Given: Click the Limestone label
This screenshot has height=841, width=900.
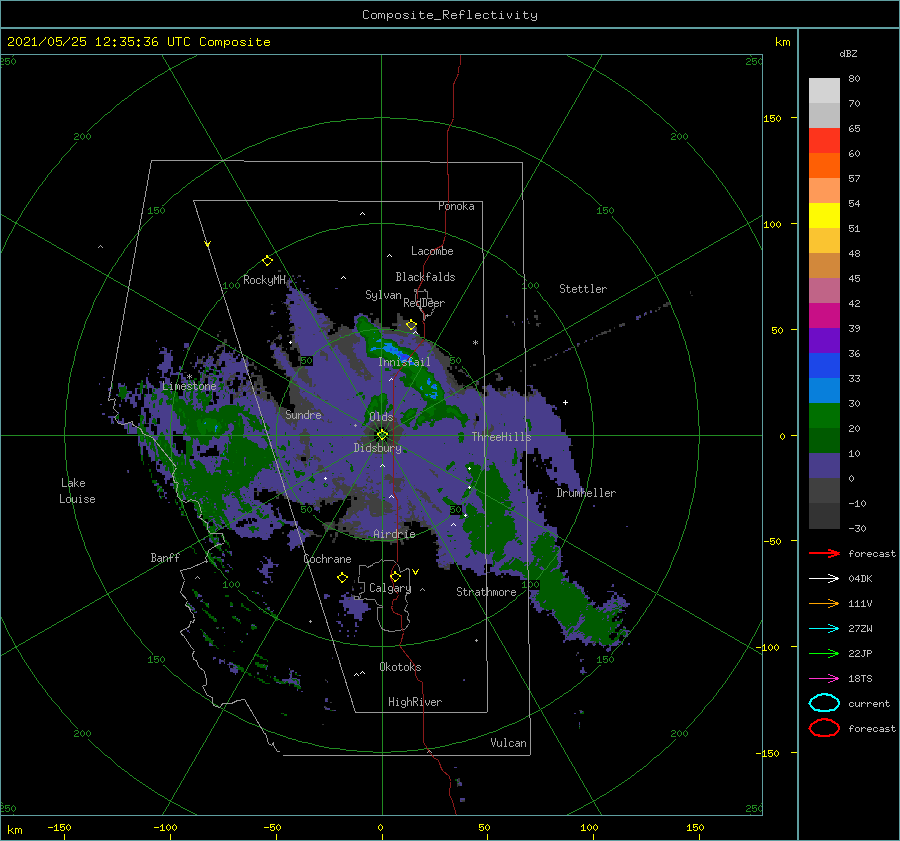Looking at the screenshot, I should [x=189, y=386].
